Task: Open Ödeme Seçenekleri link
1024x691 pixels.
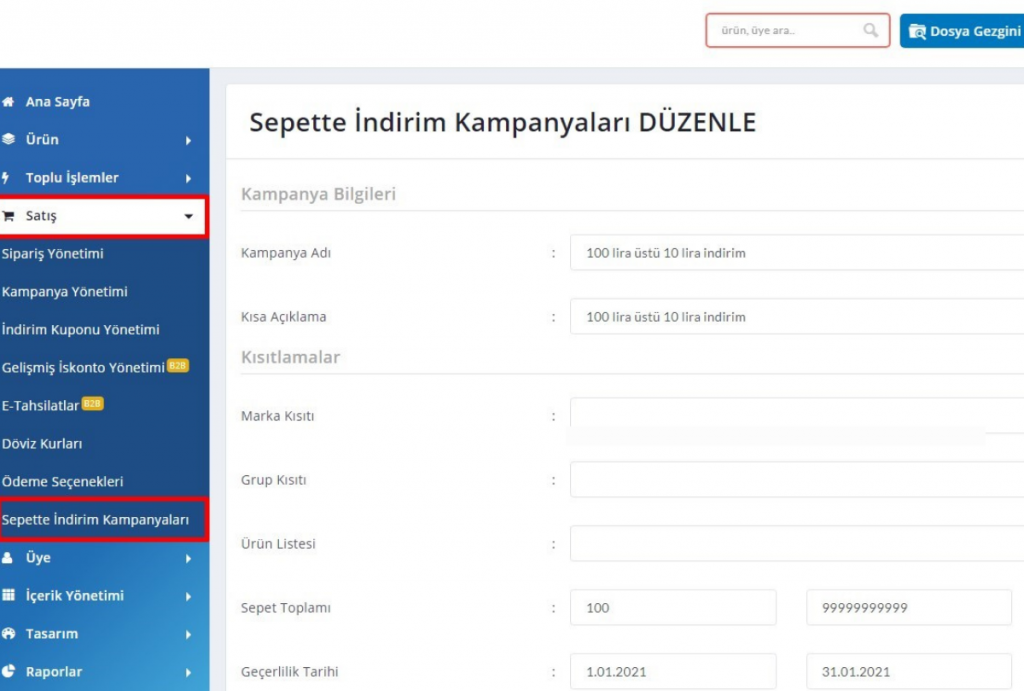Action: [x=63, y=482]
